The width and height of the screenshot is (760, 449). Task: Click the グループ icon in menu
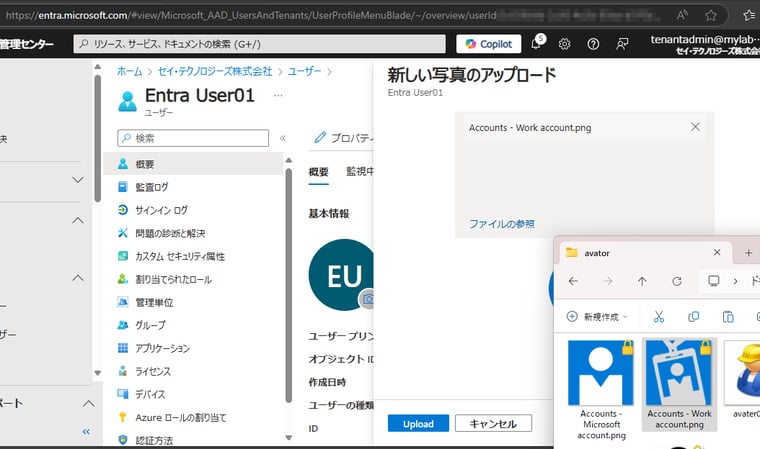pyautogui.click(x=123, y=325)
